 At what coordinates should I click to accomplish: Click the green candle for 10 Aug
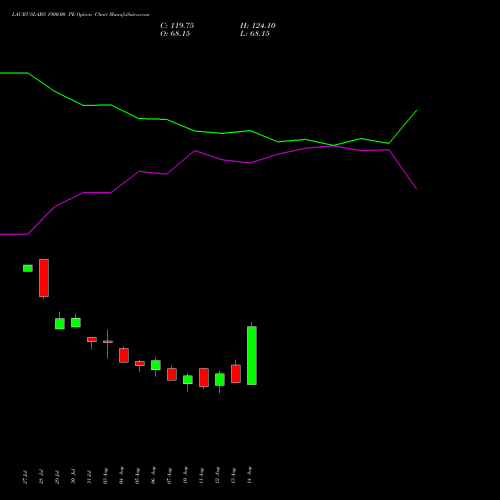pyautogui.click(x=188, y=380)
